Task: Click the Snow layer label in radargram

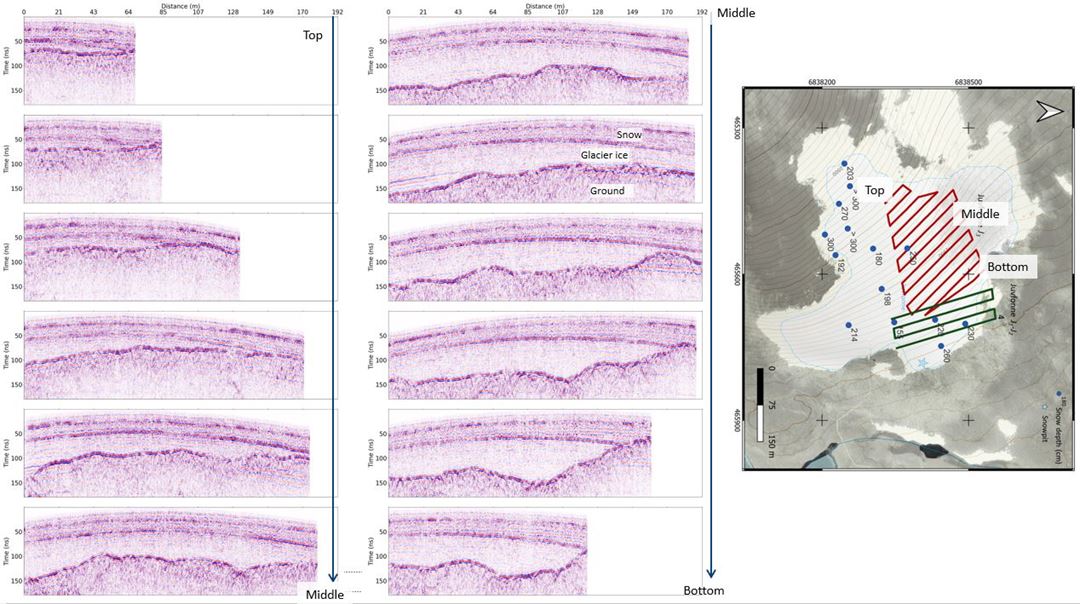Action: tap(629, 134)
